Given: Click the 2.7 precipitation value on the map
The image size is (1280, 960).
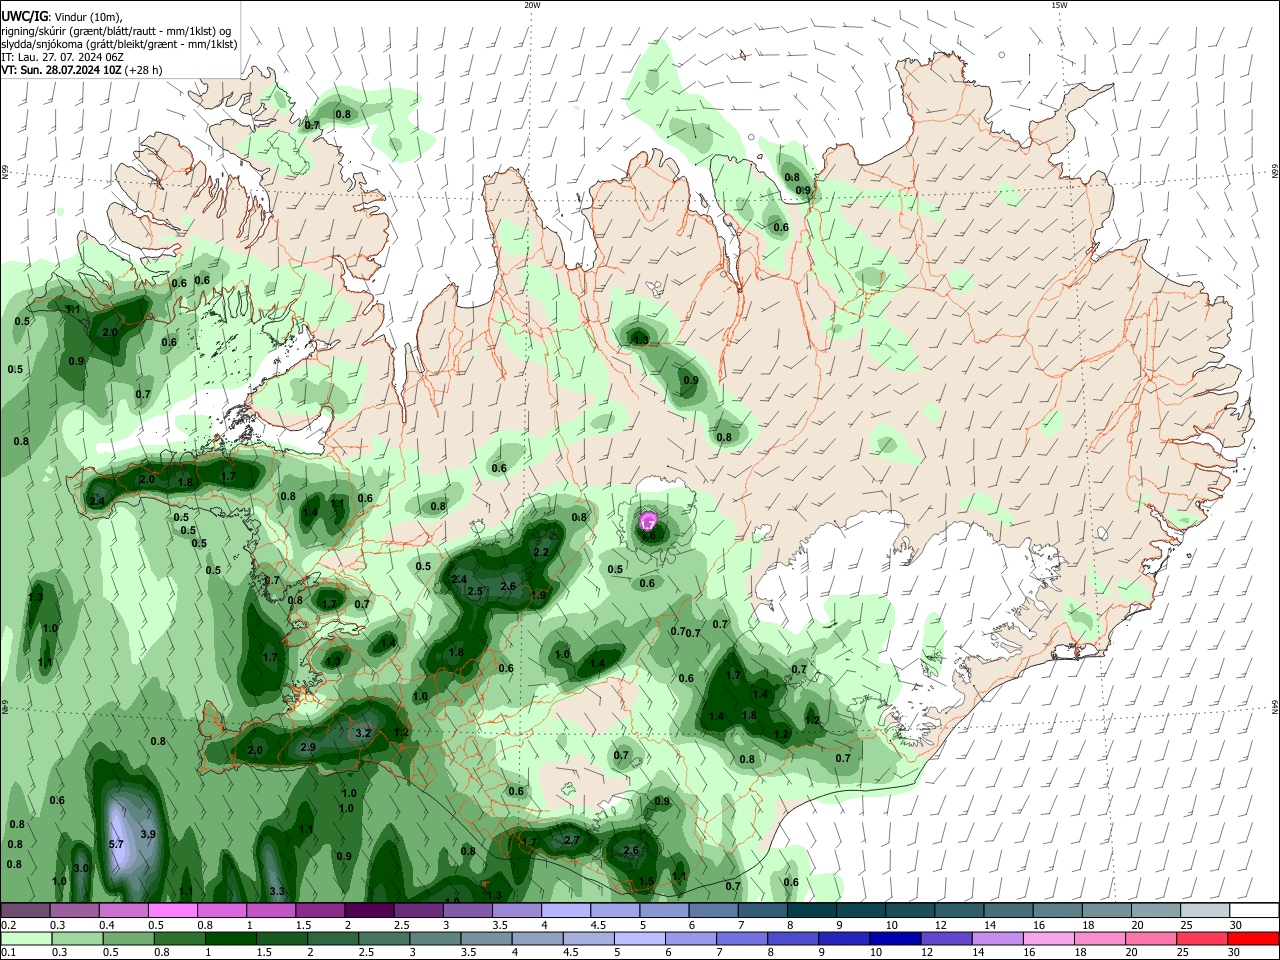Looking at the screenshot, I should click(x=572, y=841).
